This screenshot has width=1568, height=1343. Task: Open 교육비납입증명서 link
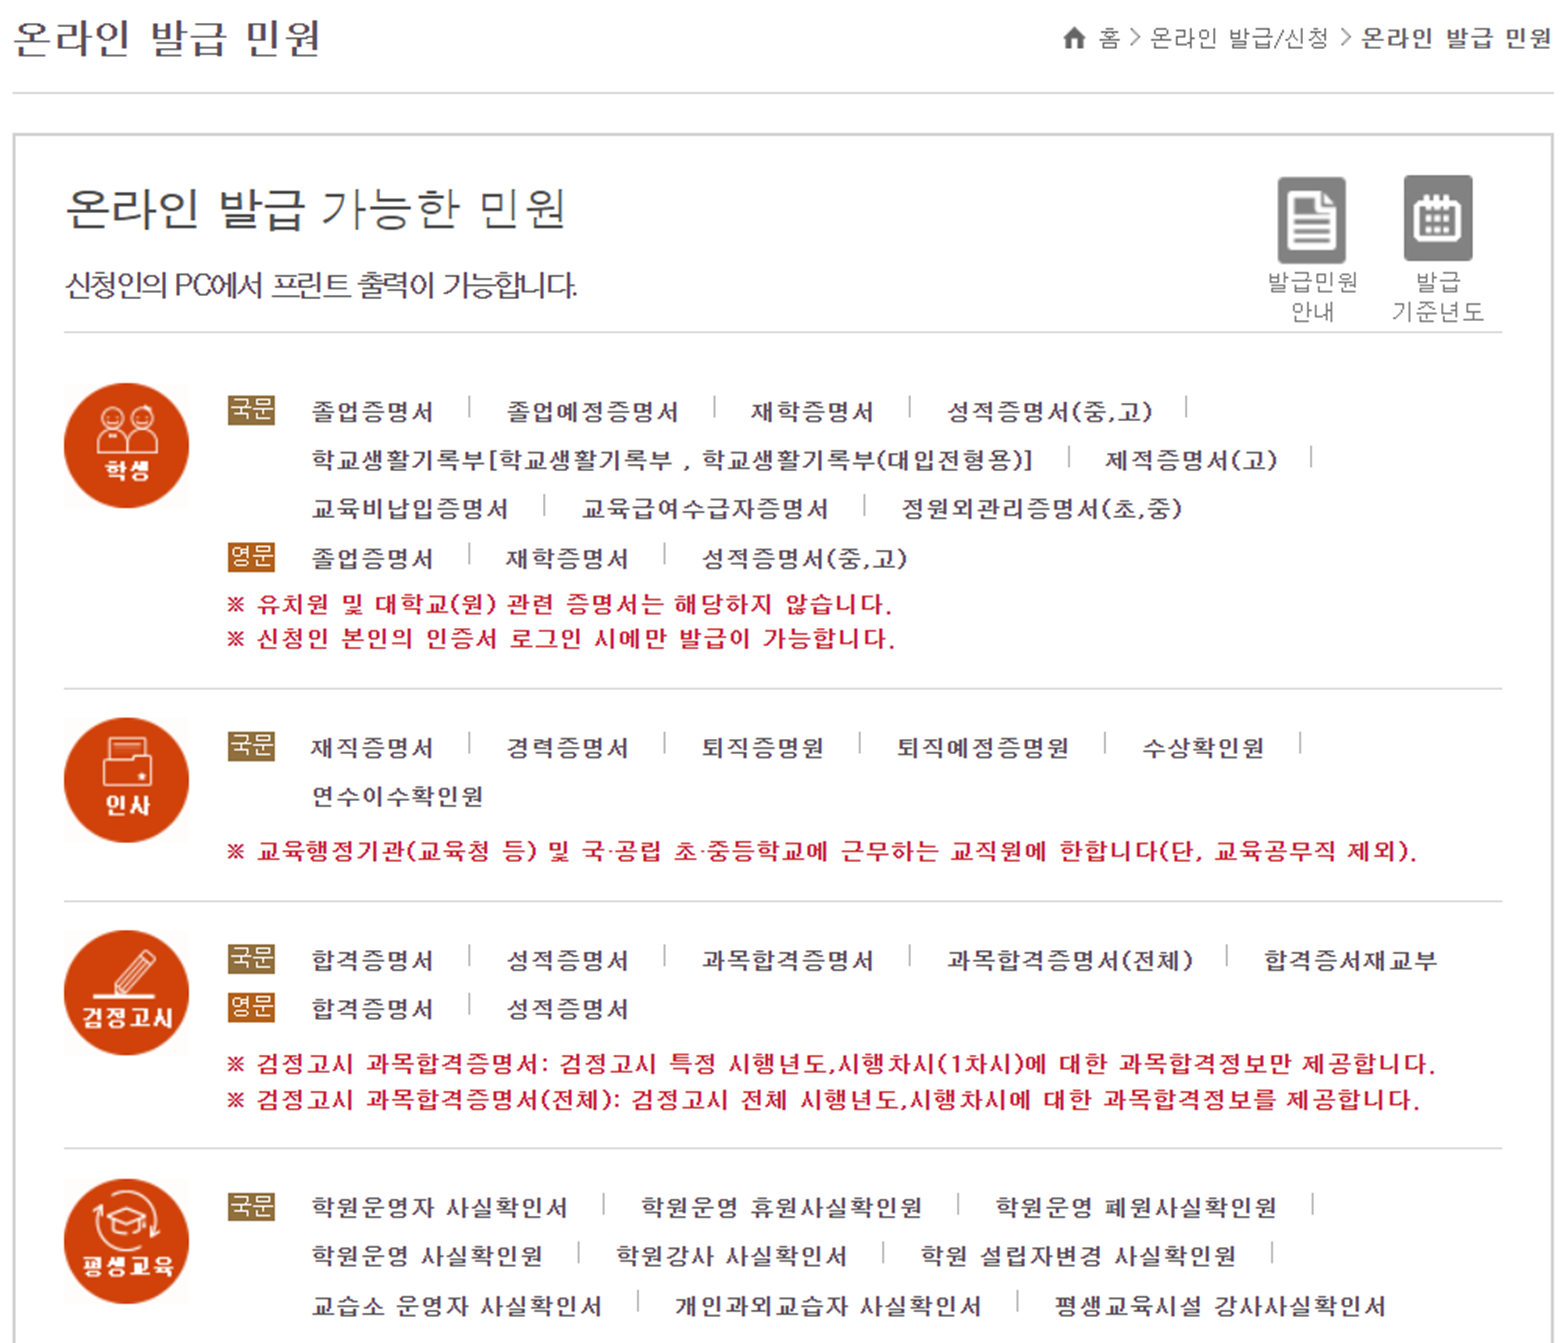(x=410, y=509)
